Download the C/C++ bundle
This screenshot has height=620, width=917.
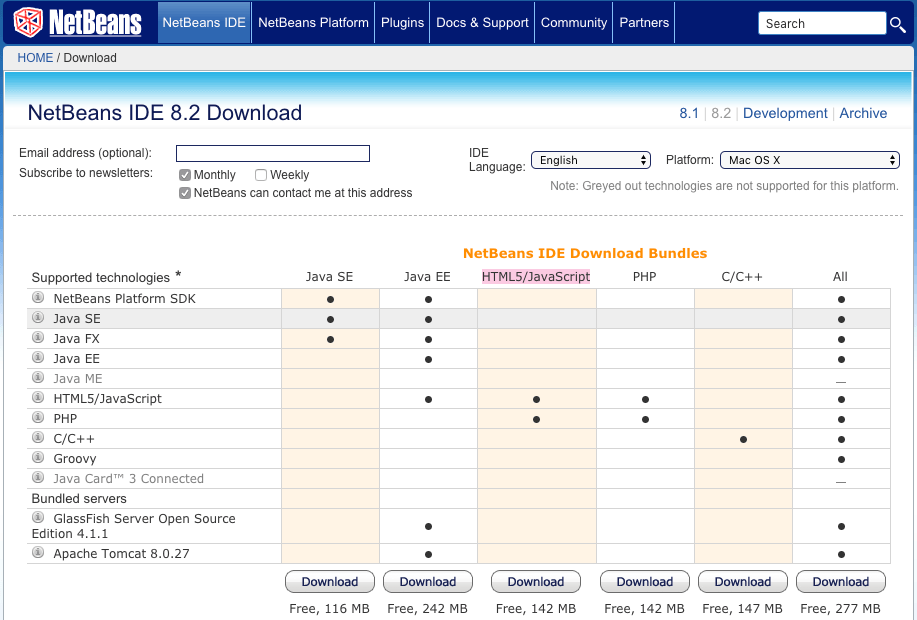[x=743, y=582]
